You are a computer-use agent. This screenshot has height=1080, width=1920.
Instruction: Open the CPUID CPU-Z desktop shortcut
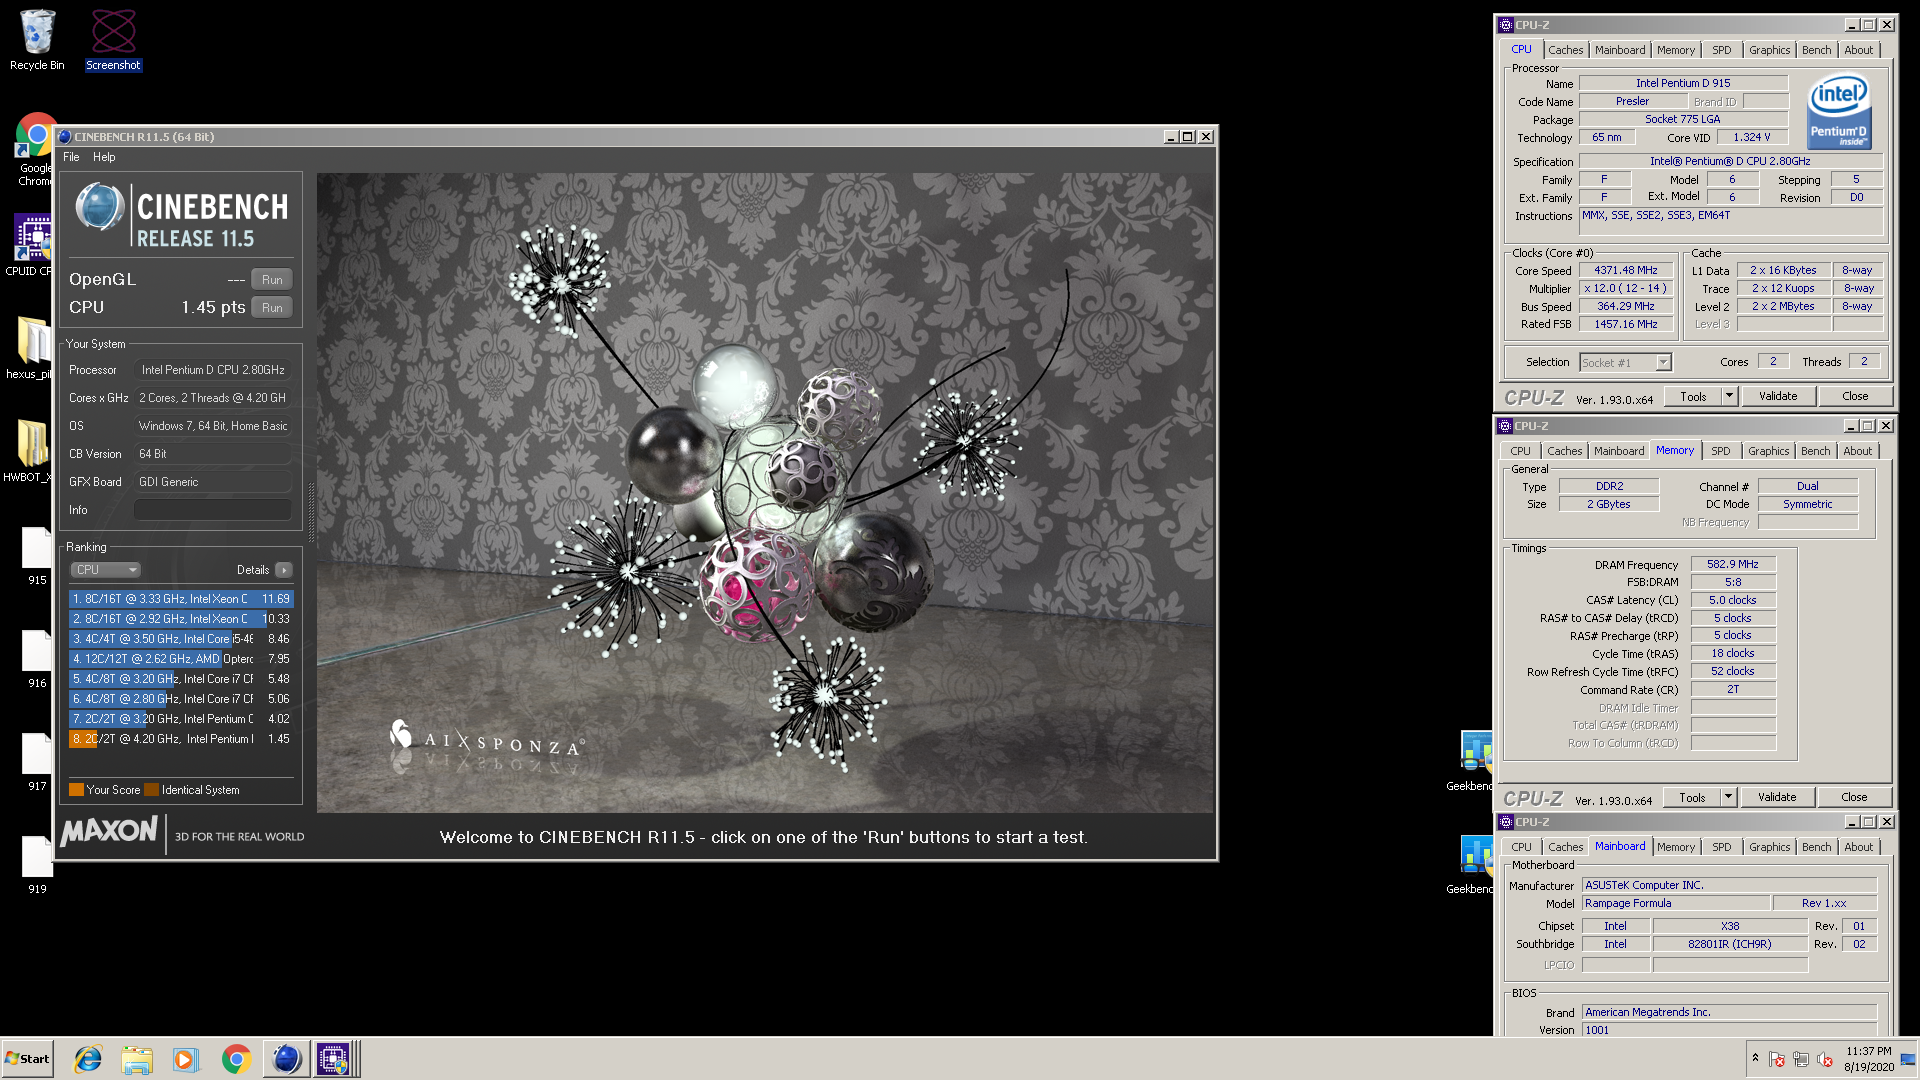point(32,245)
